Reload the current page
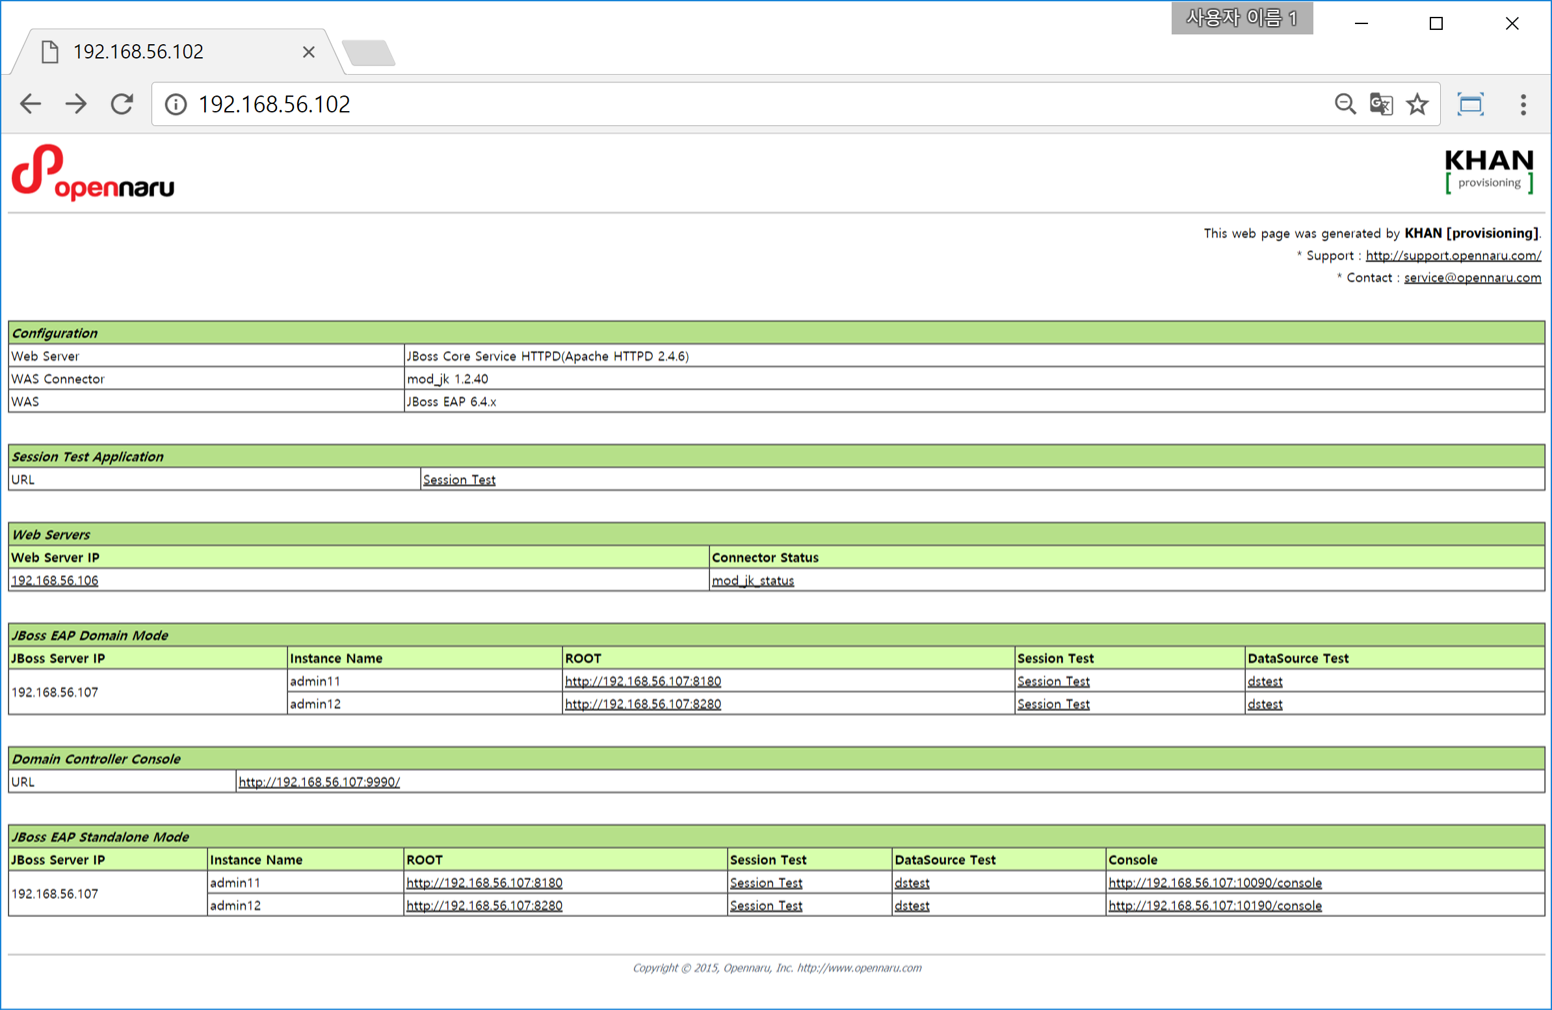Screen dimensions: 1552x1010 [122, 104]
